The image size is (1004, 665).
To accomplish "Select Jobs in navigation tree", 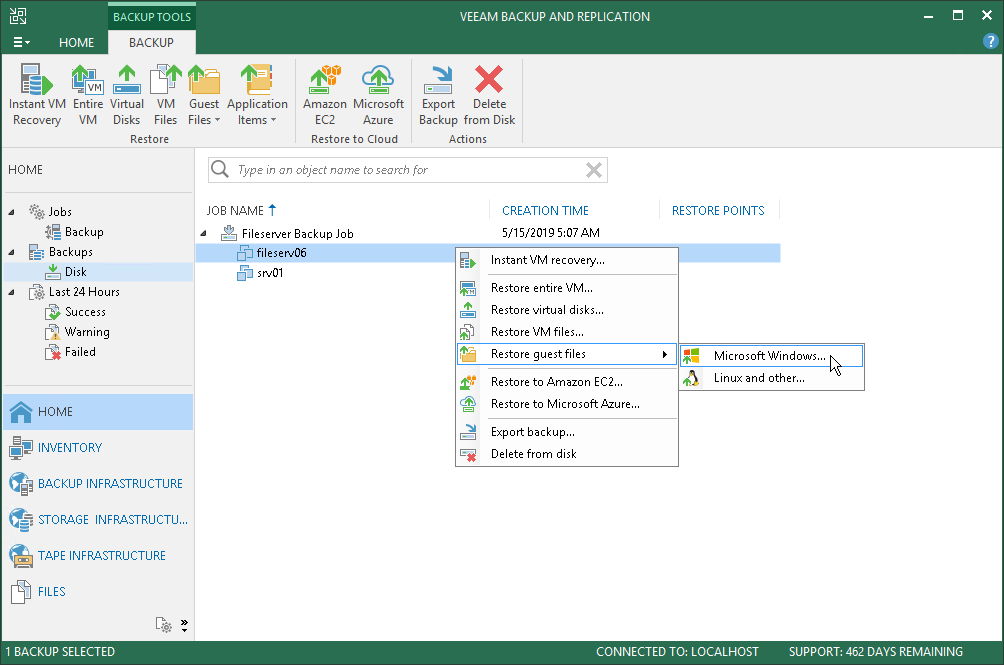I will [x=50, y=212].
